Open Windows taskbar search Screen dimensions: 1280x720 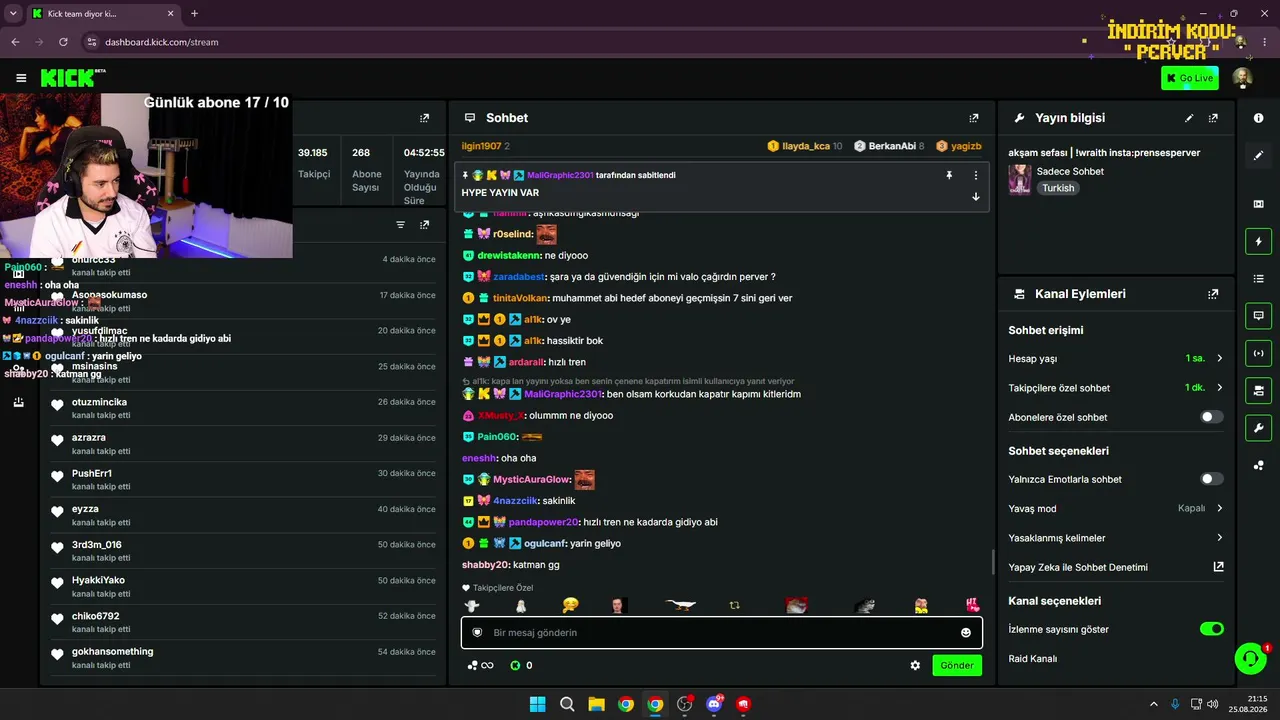click(x=567, y=704)
